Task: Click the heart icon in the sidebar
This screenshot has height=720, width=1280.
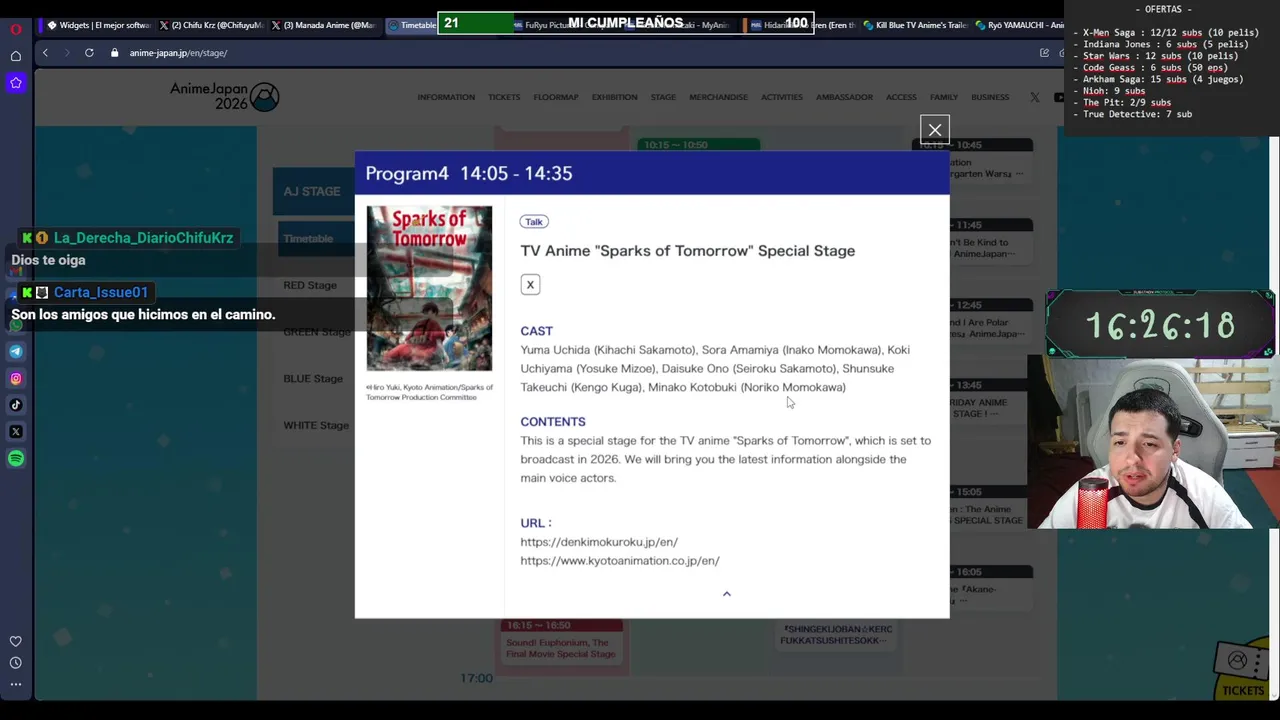Action: coord(16,641)
